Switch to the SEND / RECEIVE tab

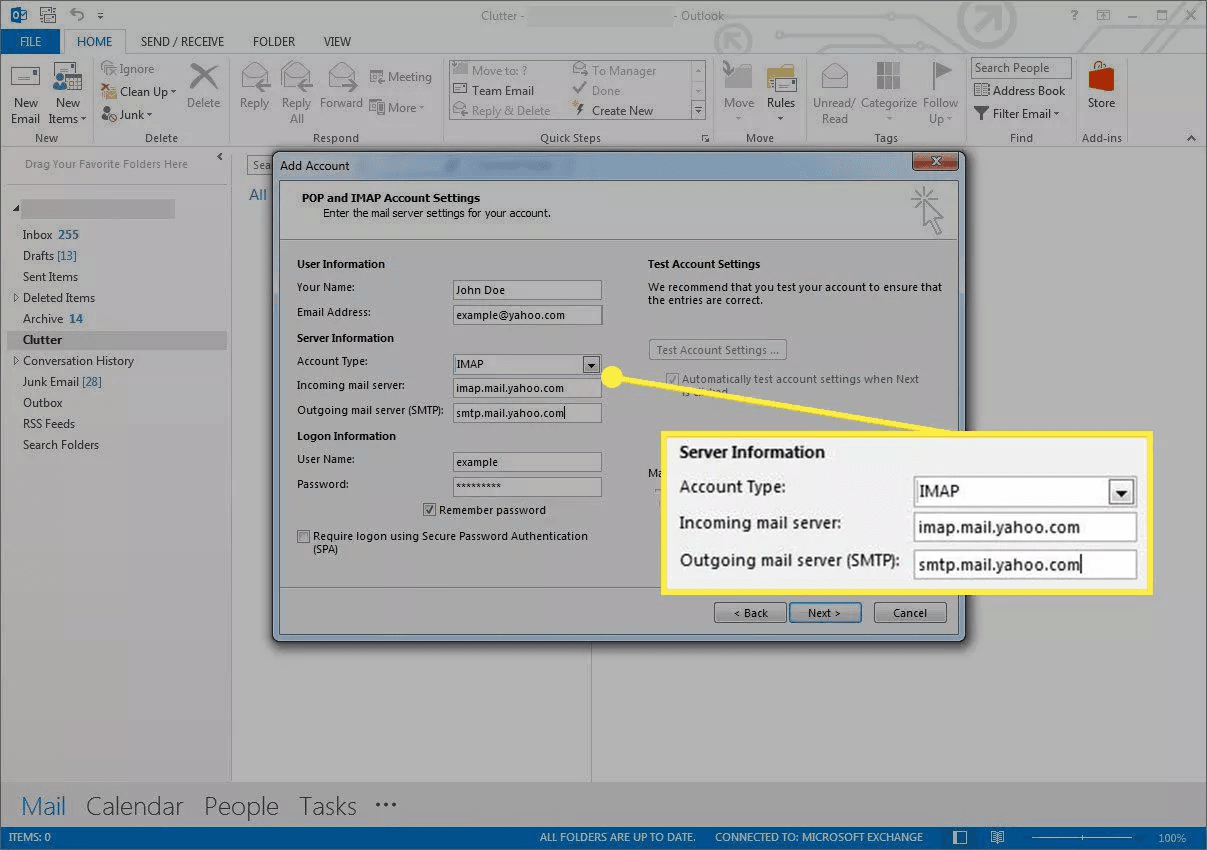182,42
